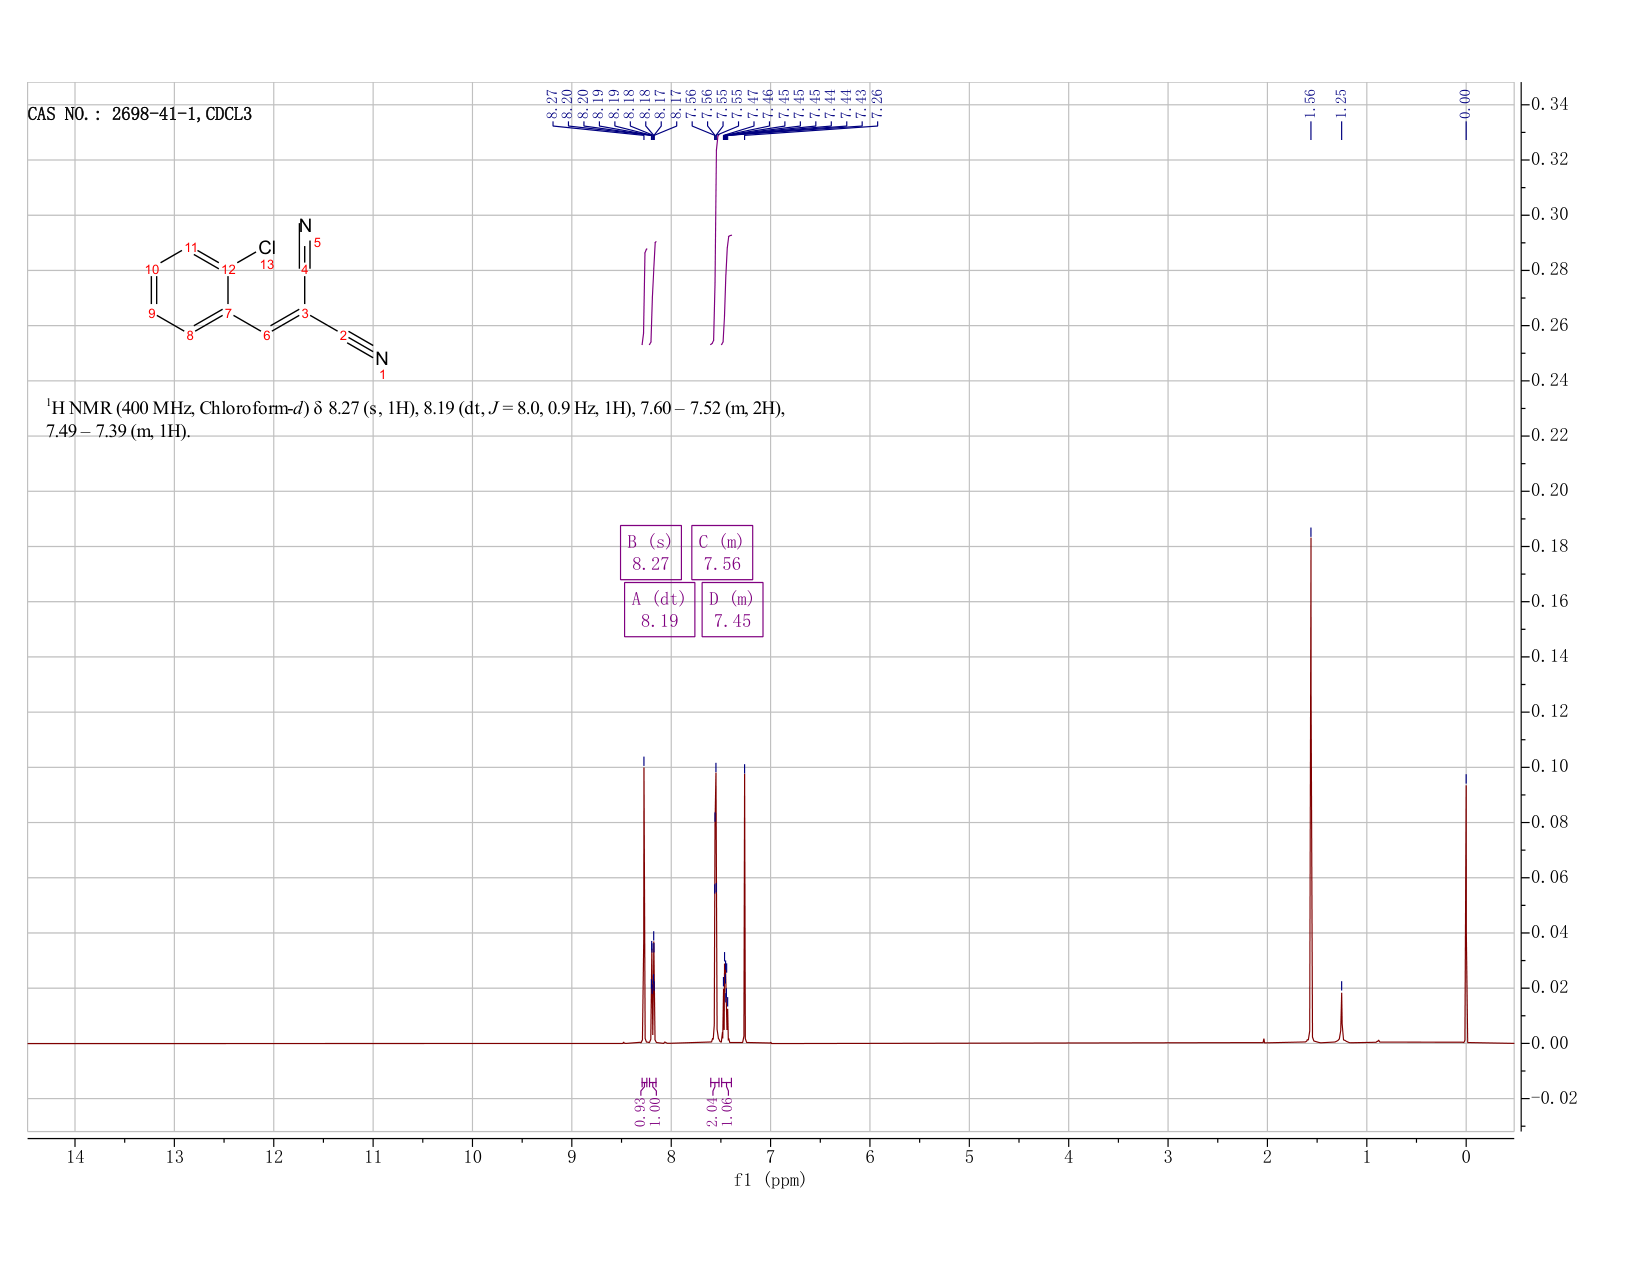Click the nitrile N atom labeled 5
The image size is (1650, 1275).
[305, 226]
